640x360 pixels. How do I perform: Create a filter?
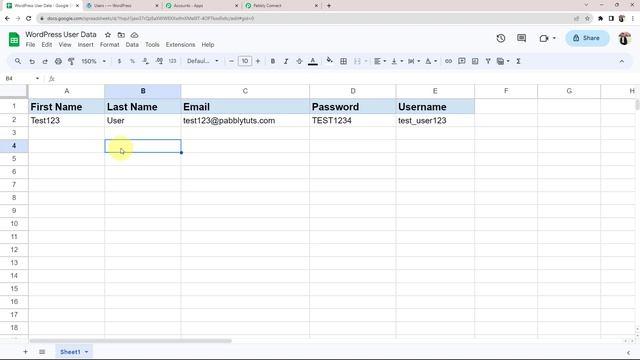point(488,61)
